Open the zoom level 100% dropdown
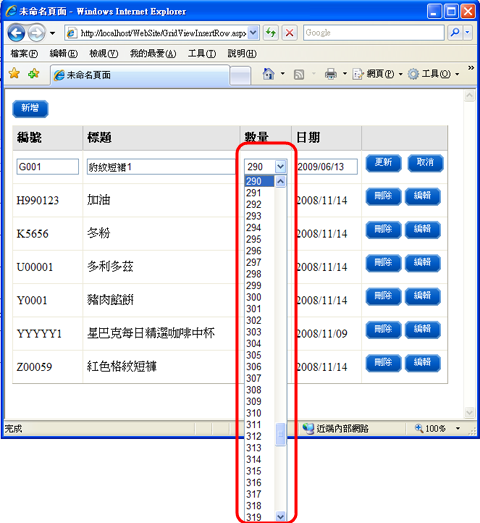The width and height of the screenshot is (480, 523). (x=458, y=428)
